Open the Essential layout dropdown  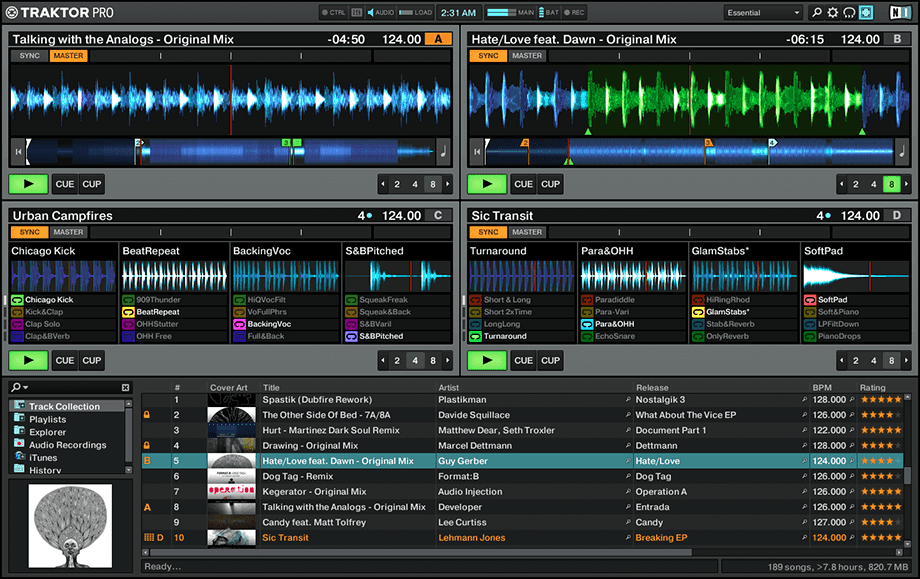click(x=764, y=13)
